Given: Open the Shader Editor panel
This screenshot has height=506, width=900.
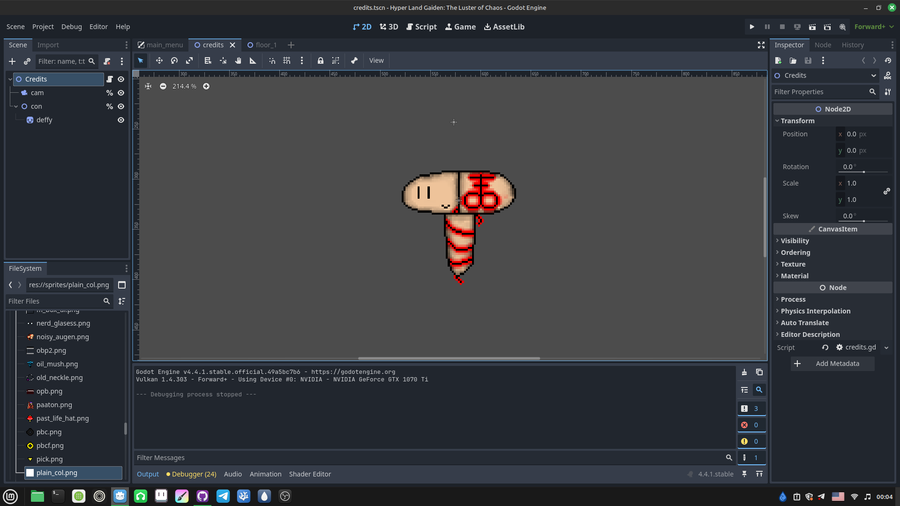Looking at the screenshot, I should [x=310, y=474].
